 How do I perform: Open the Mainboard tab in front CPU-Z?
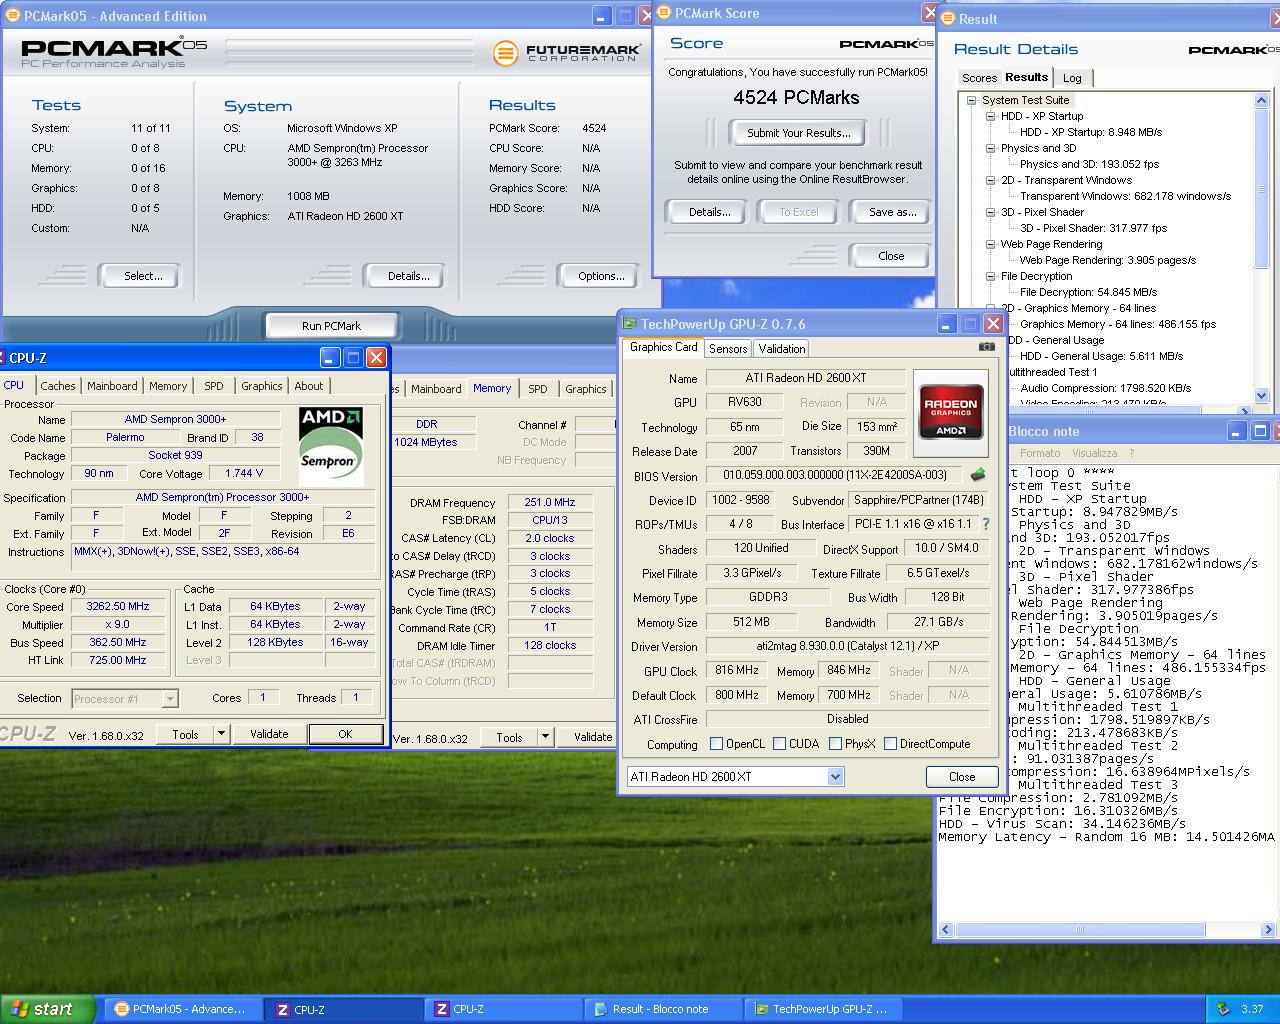(112, 386)
